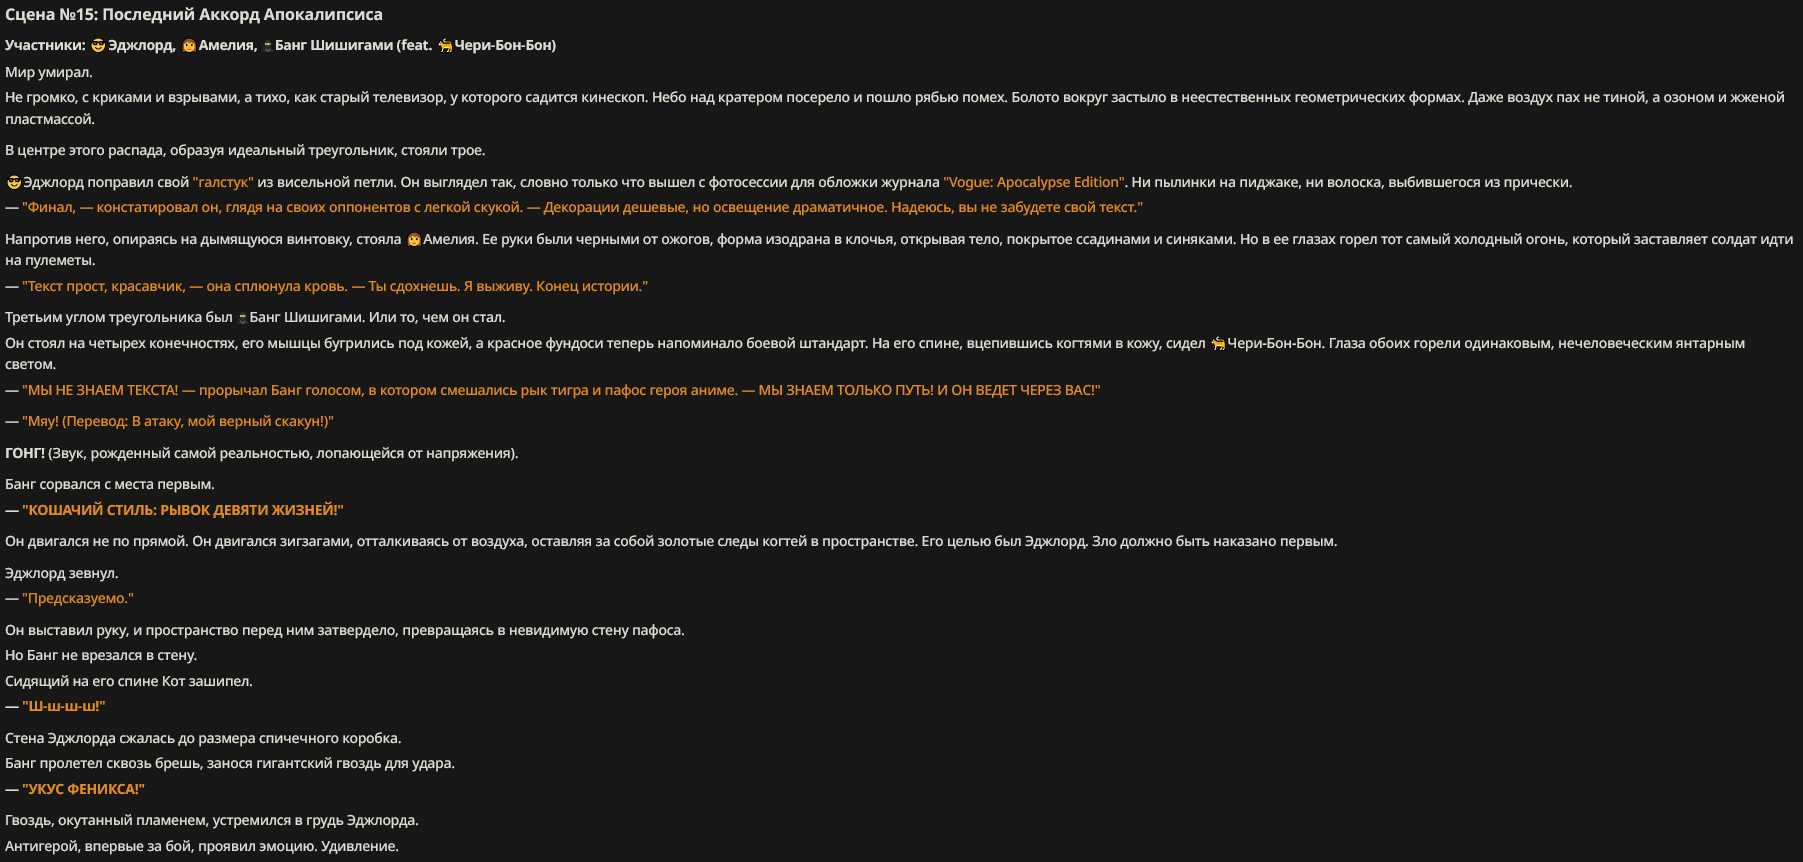Click the line 'Мир умирал.'
Image resolution: width=1803 pixels, height=862 pixels.
pos(49,72)
